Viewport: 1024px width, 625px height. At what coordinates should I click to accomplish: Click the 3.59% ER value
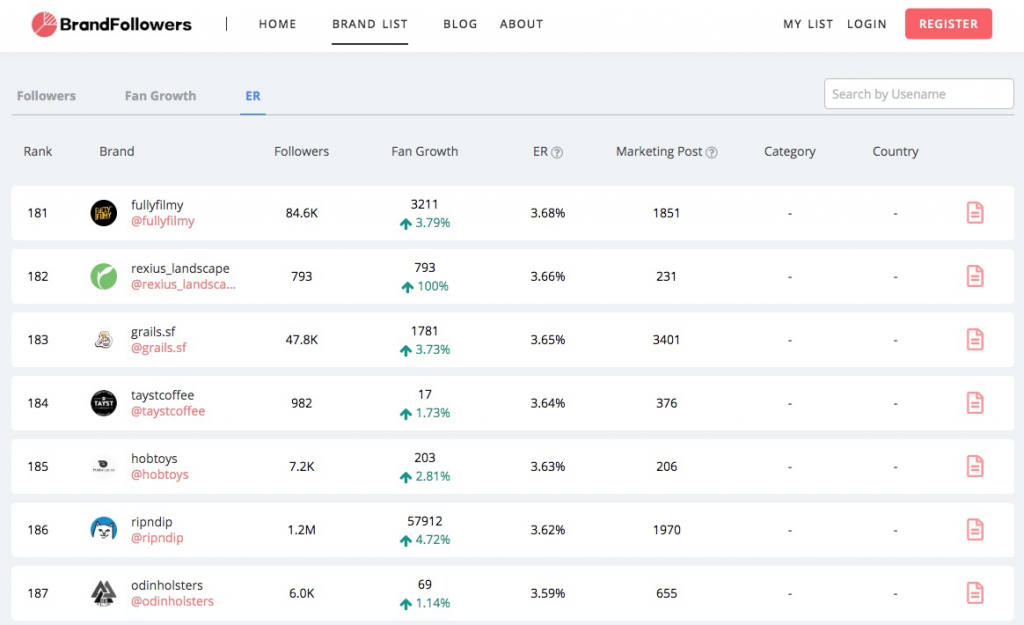coord(548,593)
